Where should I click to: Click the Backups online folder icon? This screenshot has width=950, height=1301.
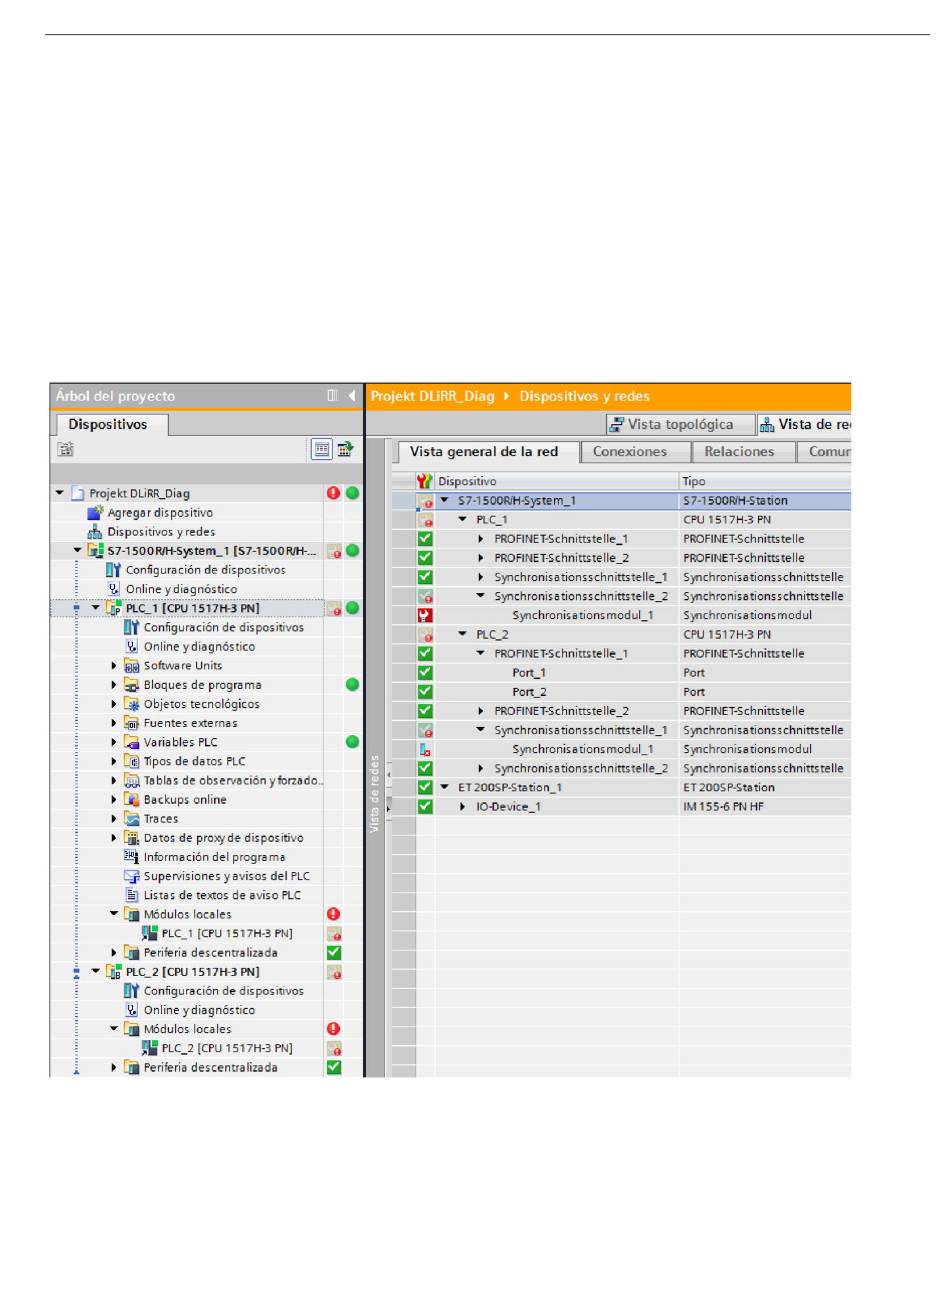[x=132, y=800]
